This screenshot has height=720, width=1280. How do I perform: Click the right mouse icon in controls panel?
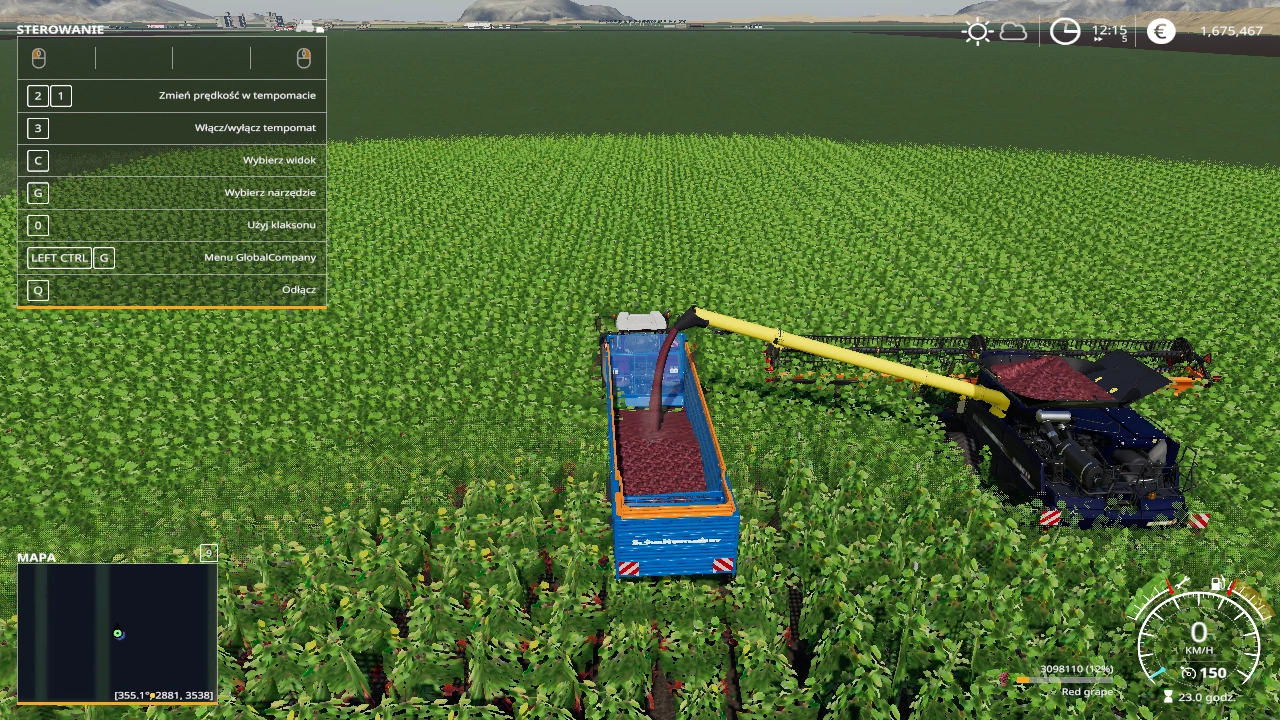tap(304, 58)
